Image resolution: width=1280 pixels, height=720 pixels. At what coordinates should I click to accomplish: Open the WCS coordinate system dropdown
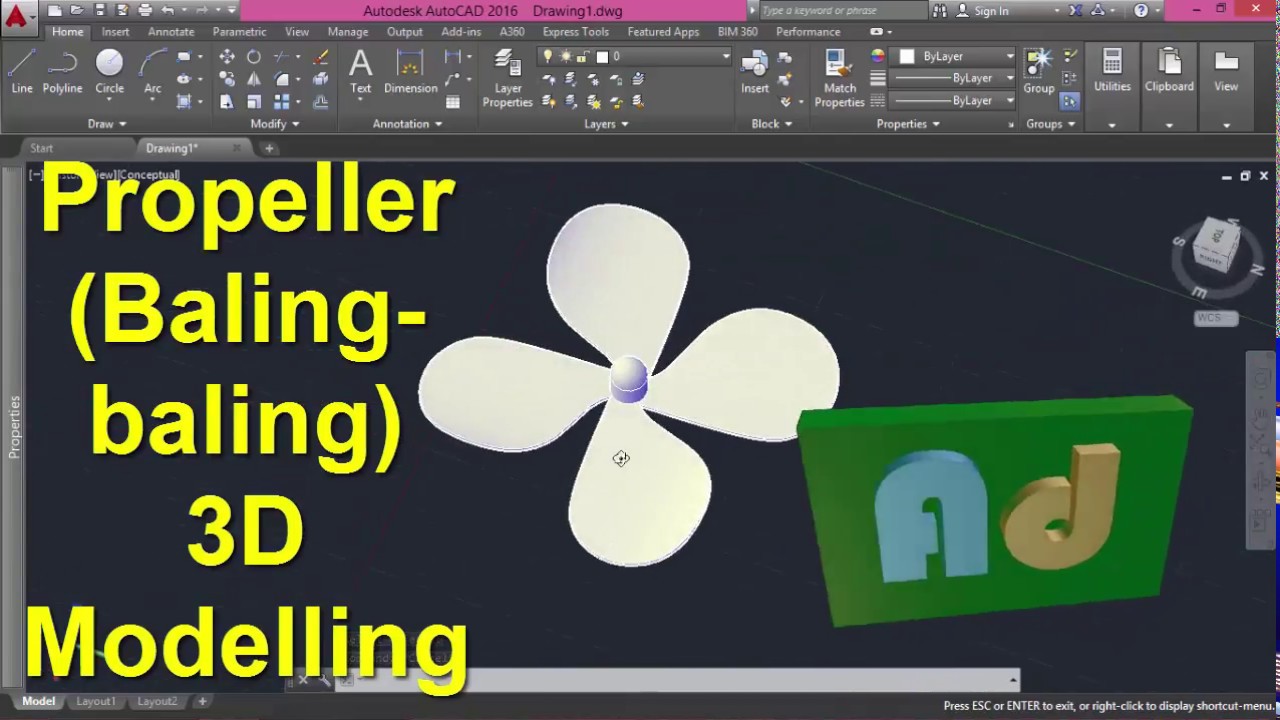pyautogui.click(x=1216, y=318)
